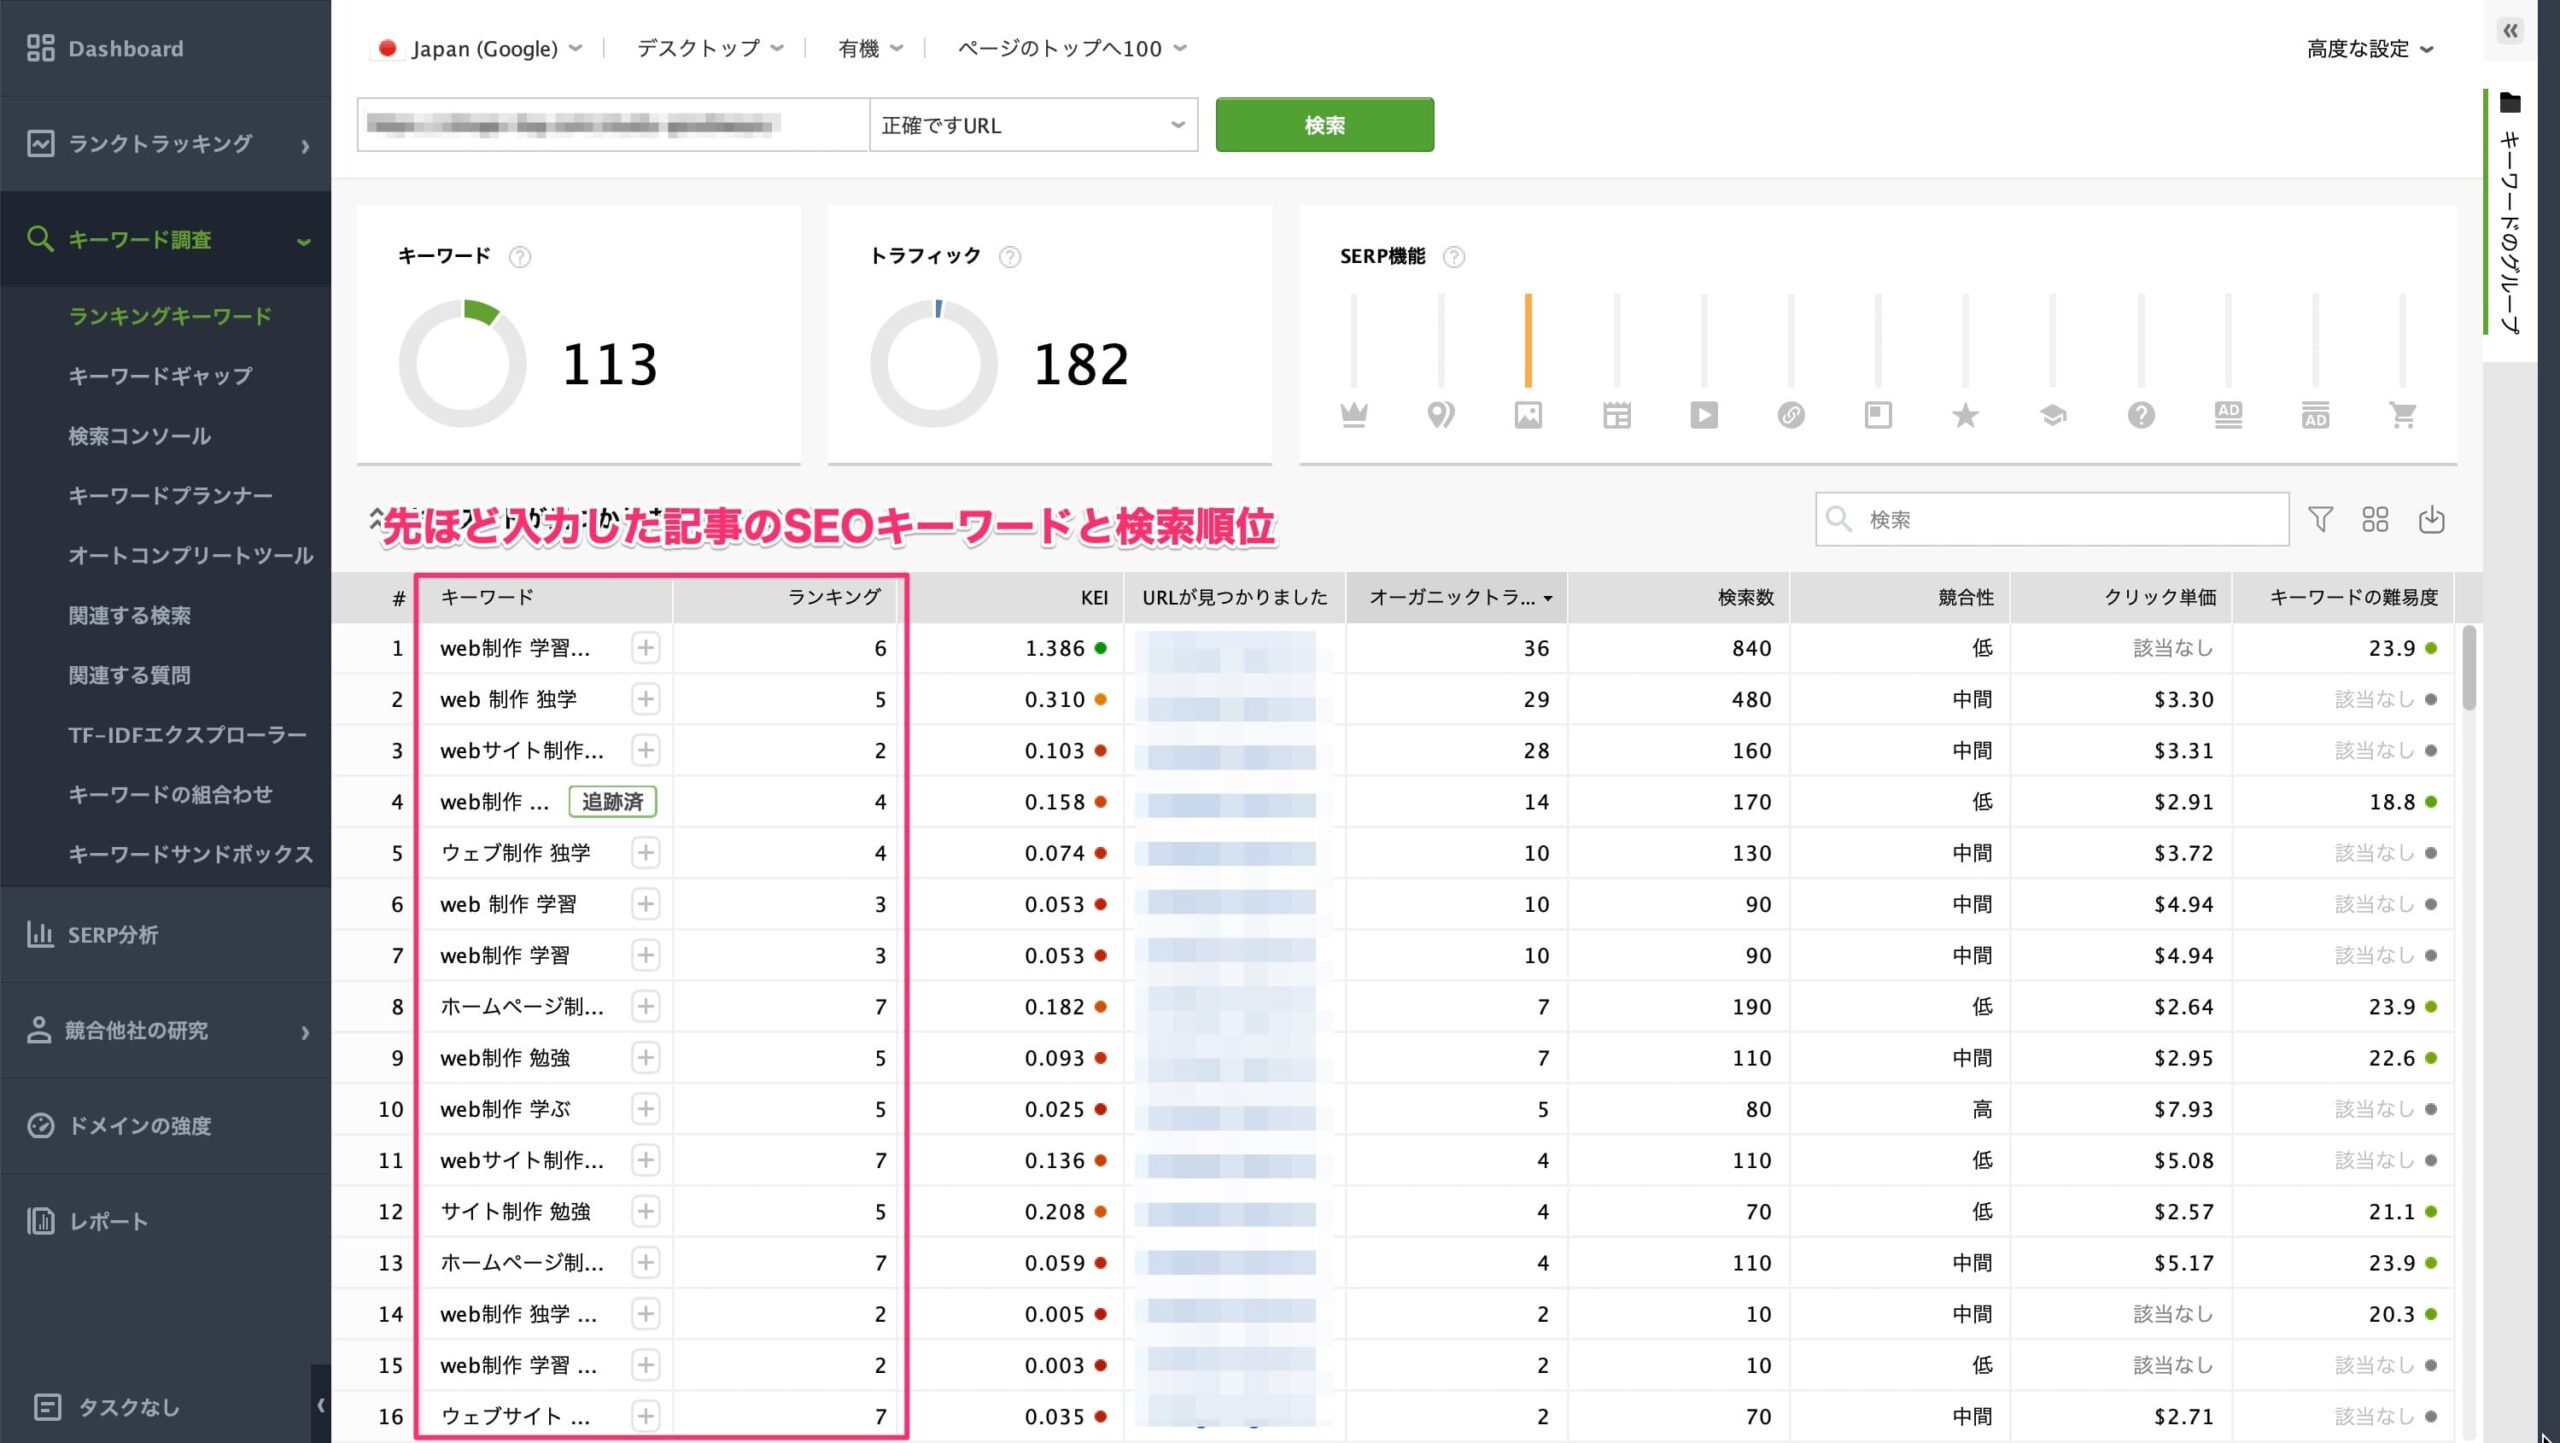Screen dimensions: 2560x1443
Task: Click the URL input field
Action: [613, 125]
